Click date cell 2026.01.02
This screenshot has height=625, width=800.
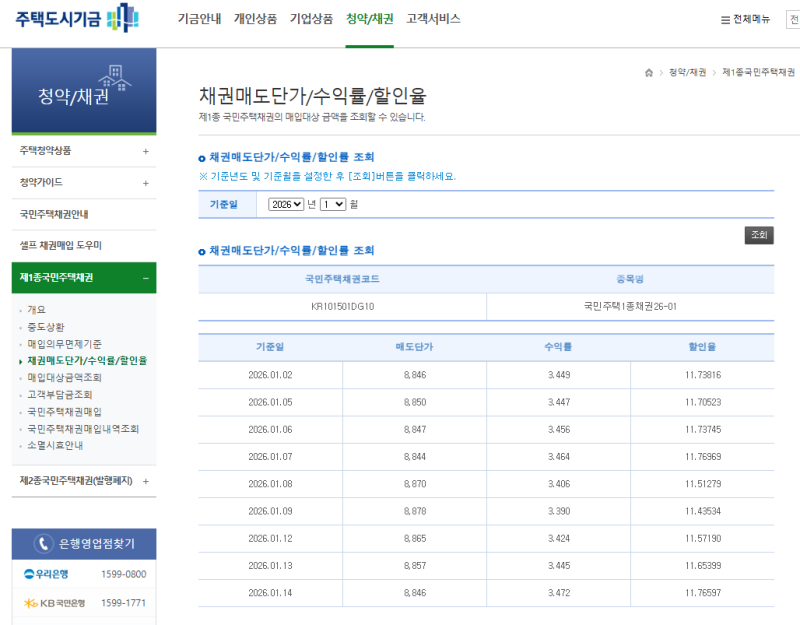(x=270, y=375)
